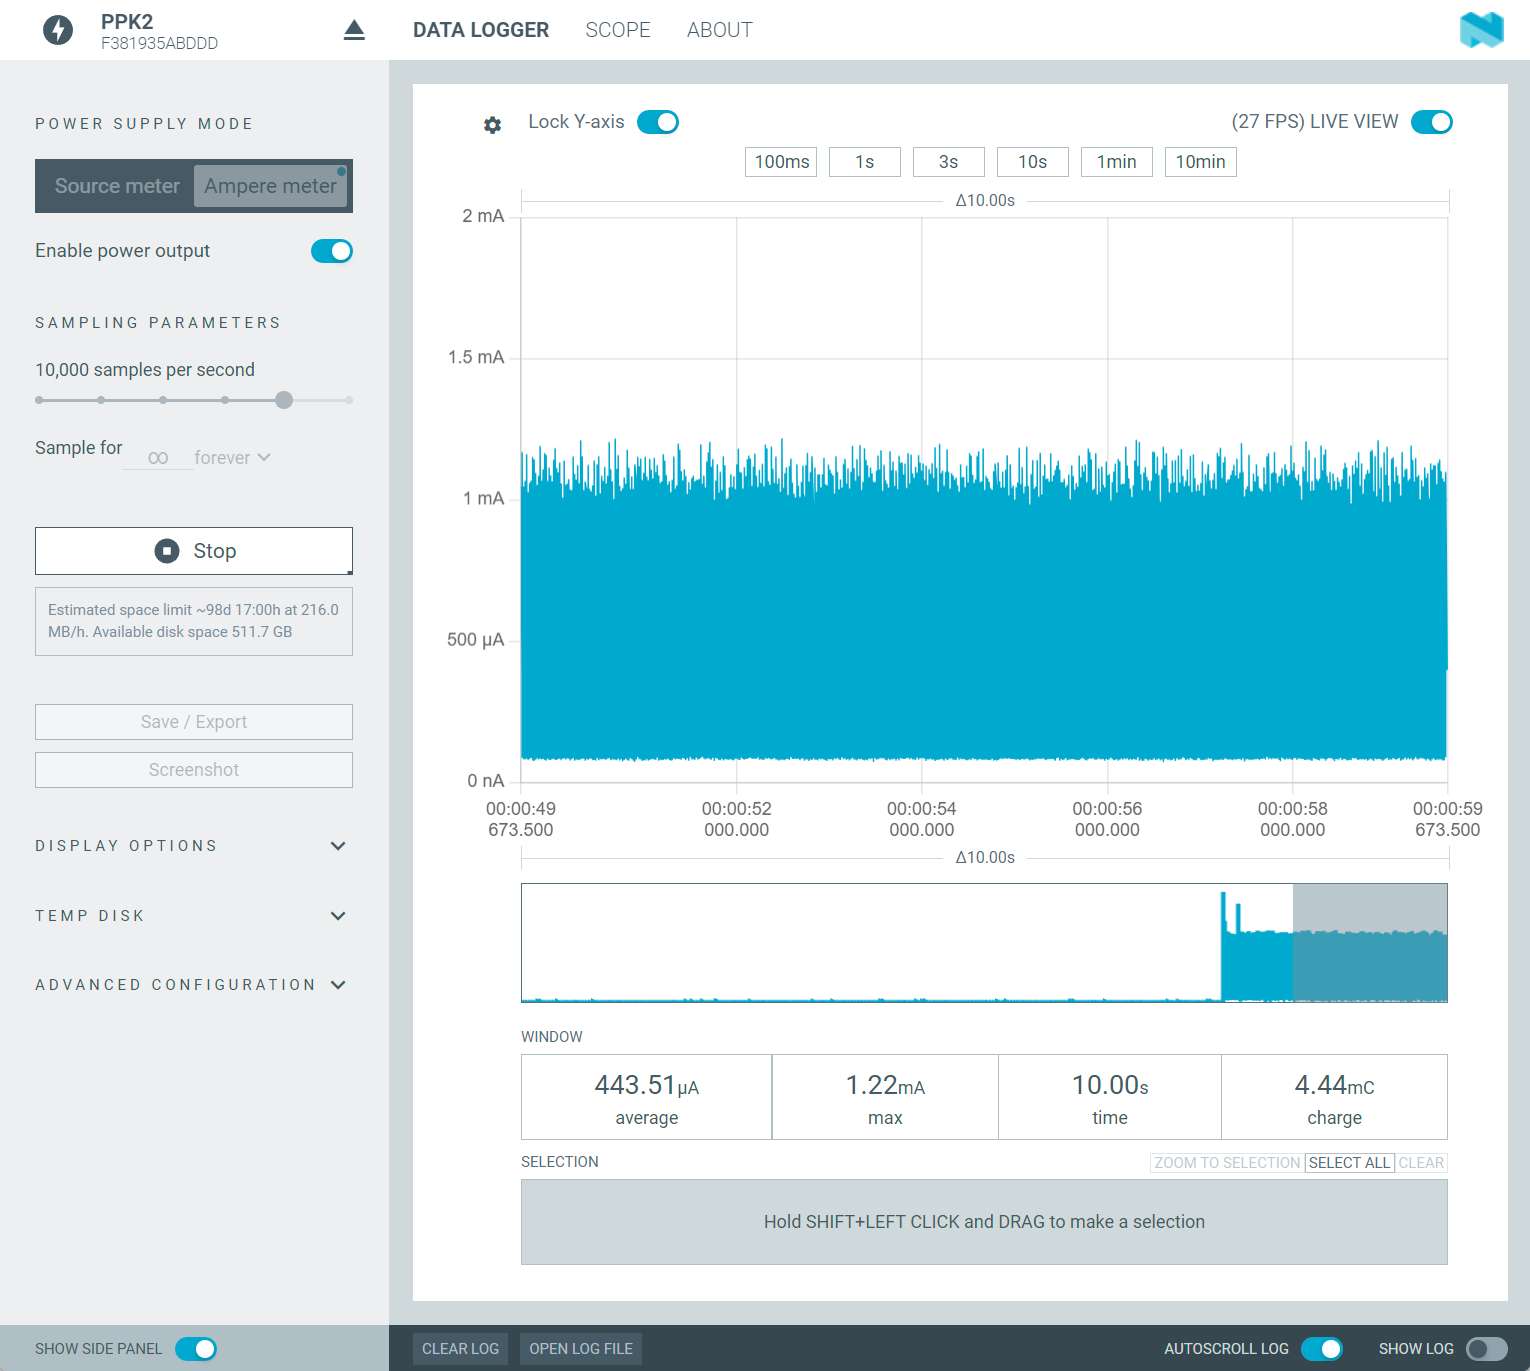Toggle AUTOSCROLL LOG off

pos(1322,1349)
